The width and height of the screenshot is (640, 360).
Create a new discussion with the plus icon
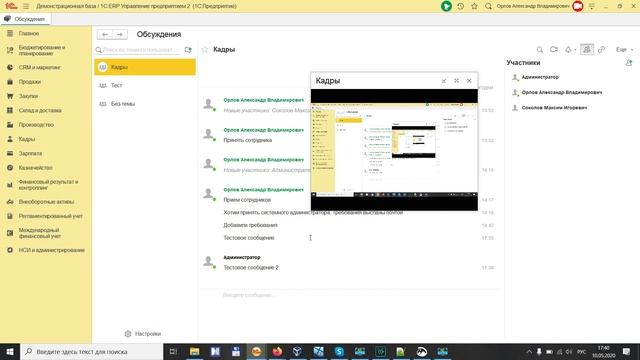coord(188,50)
